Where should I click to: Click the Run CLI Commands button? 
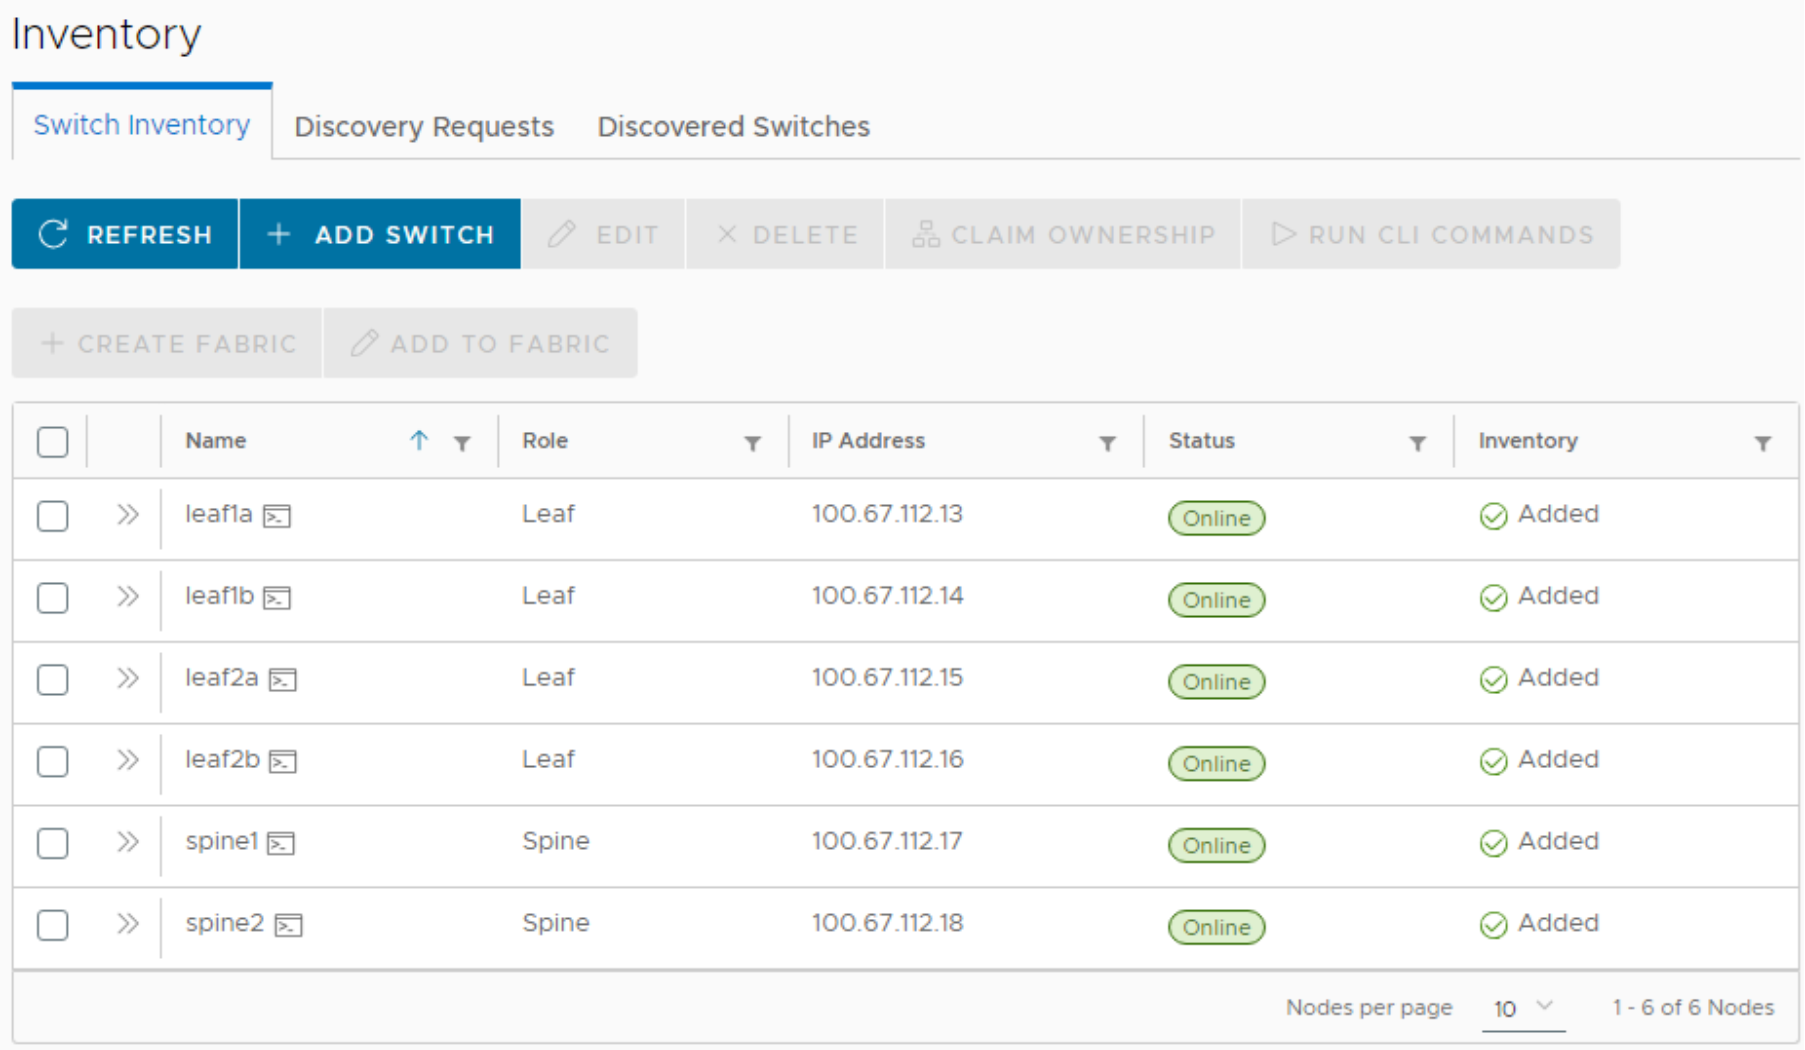tap(1431, 234)
